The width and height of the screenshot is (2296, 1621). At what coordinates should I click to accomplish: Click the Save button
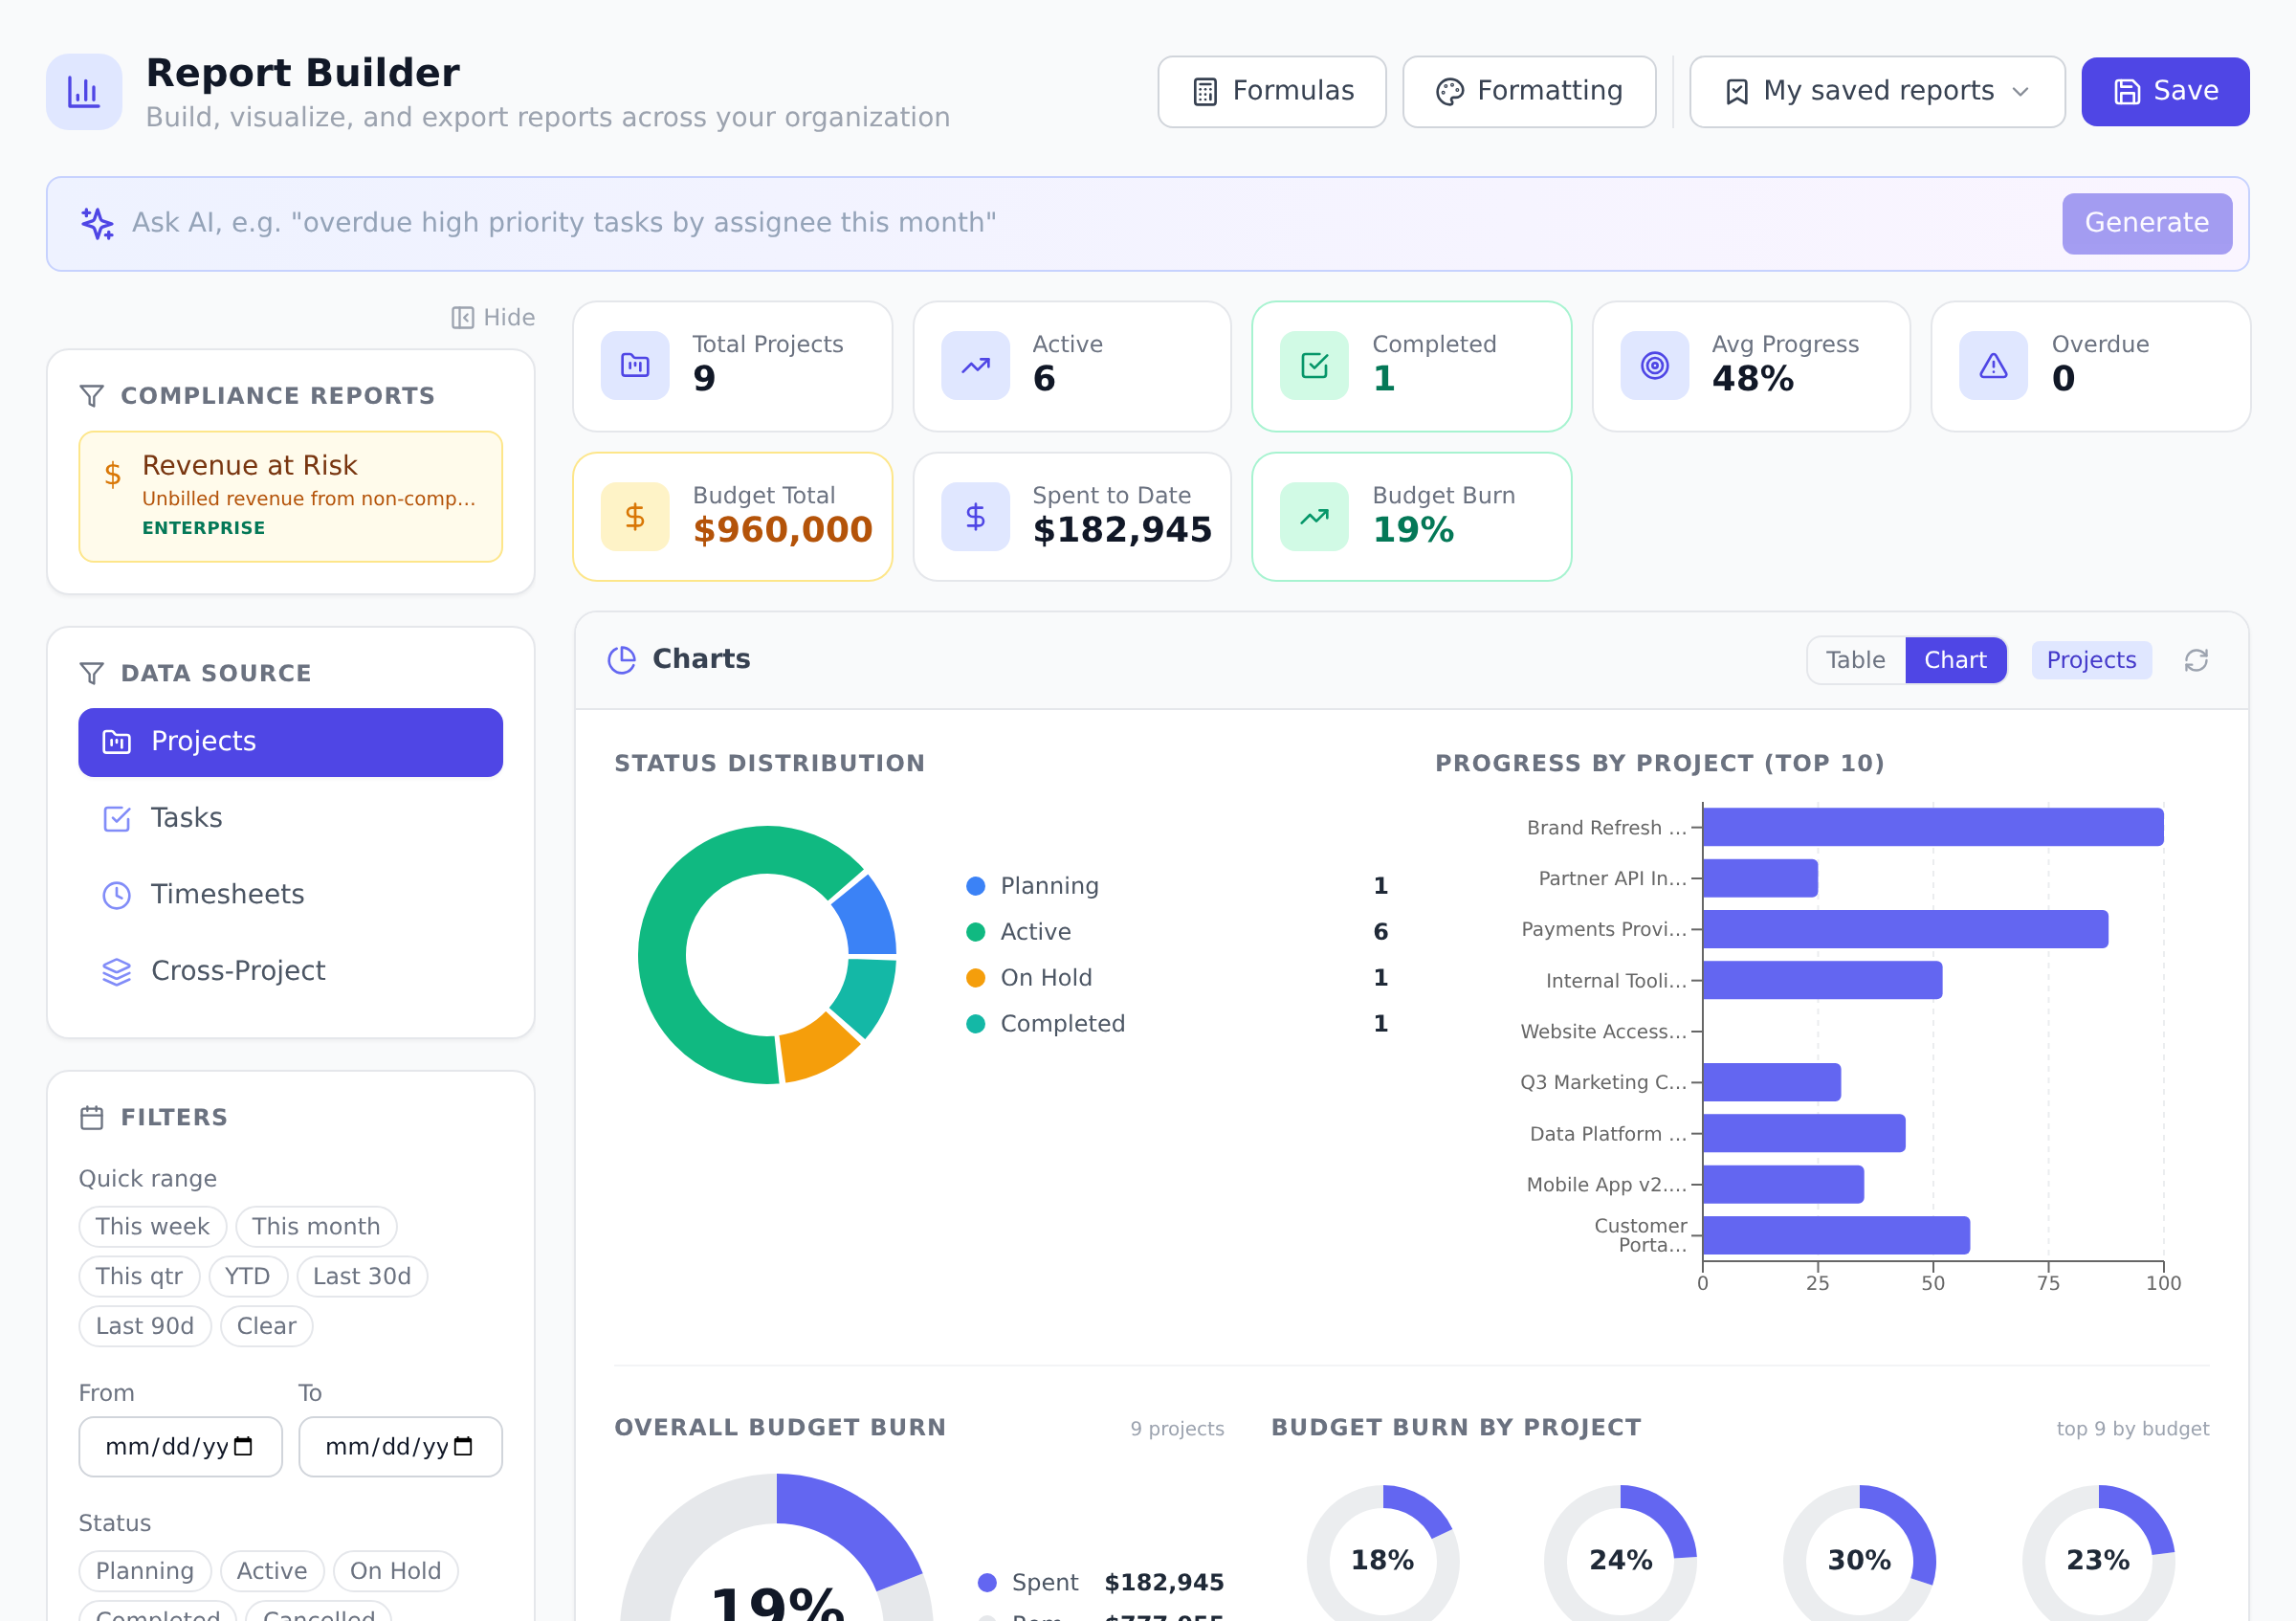[2165, 92]
